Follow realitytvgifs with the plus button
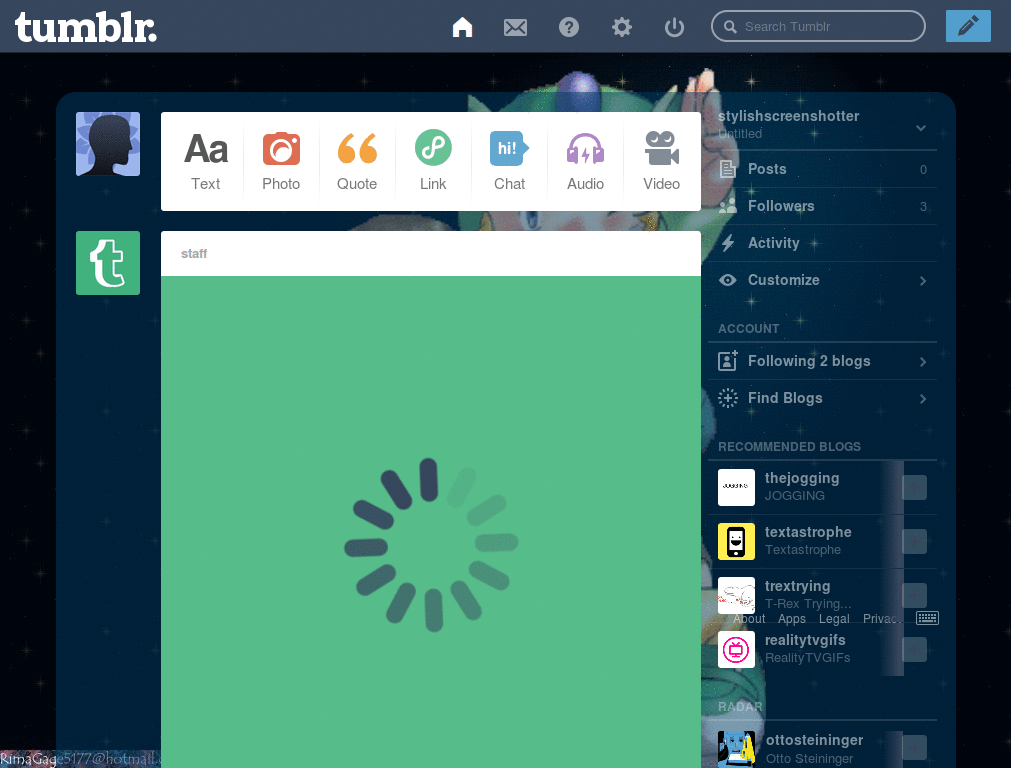 coord(915,650)
